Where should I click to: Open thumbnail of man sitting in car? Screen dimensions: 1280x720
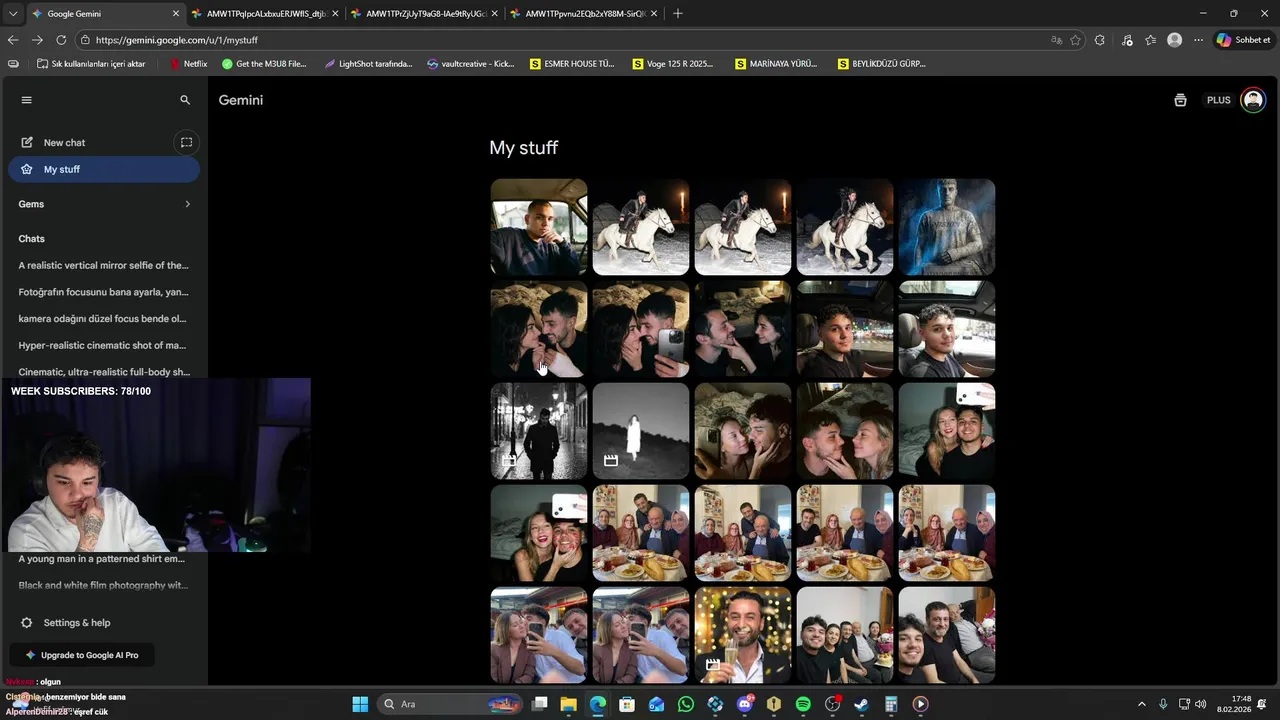point(539,227)
